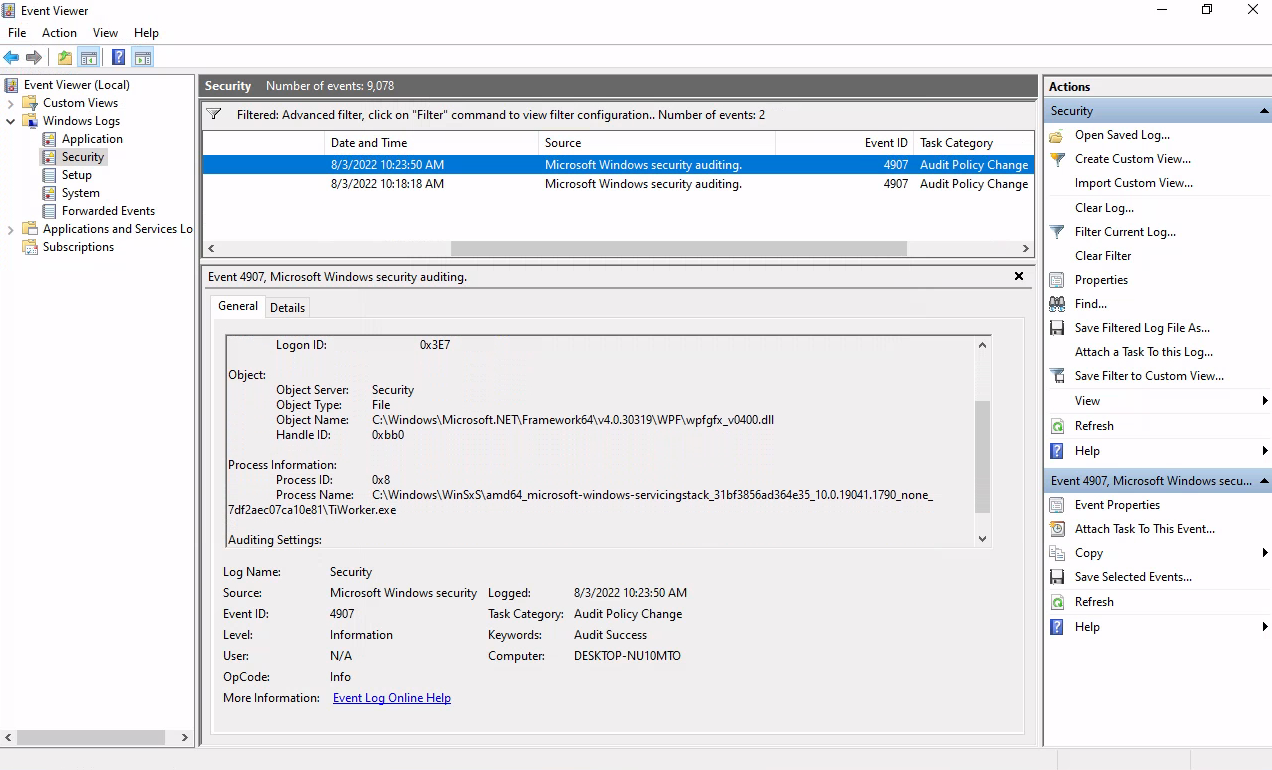Expand the Custom Views tree node
This screenshot has width=1272, height=770.
tap(11, 103)
